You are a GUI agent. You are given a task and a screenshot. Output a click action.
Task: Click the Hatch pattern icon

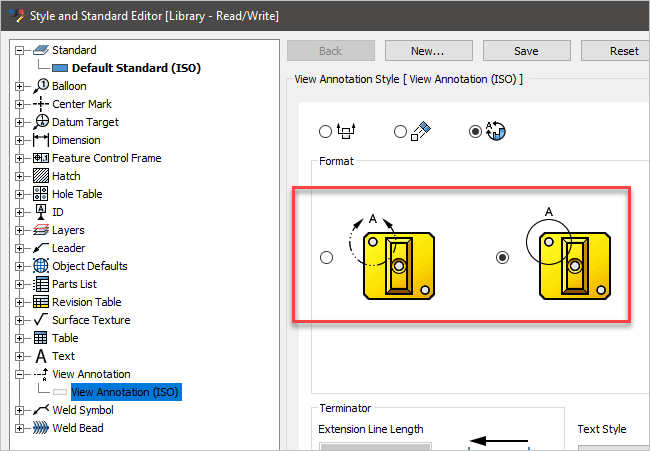point(41,176)
